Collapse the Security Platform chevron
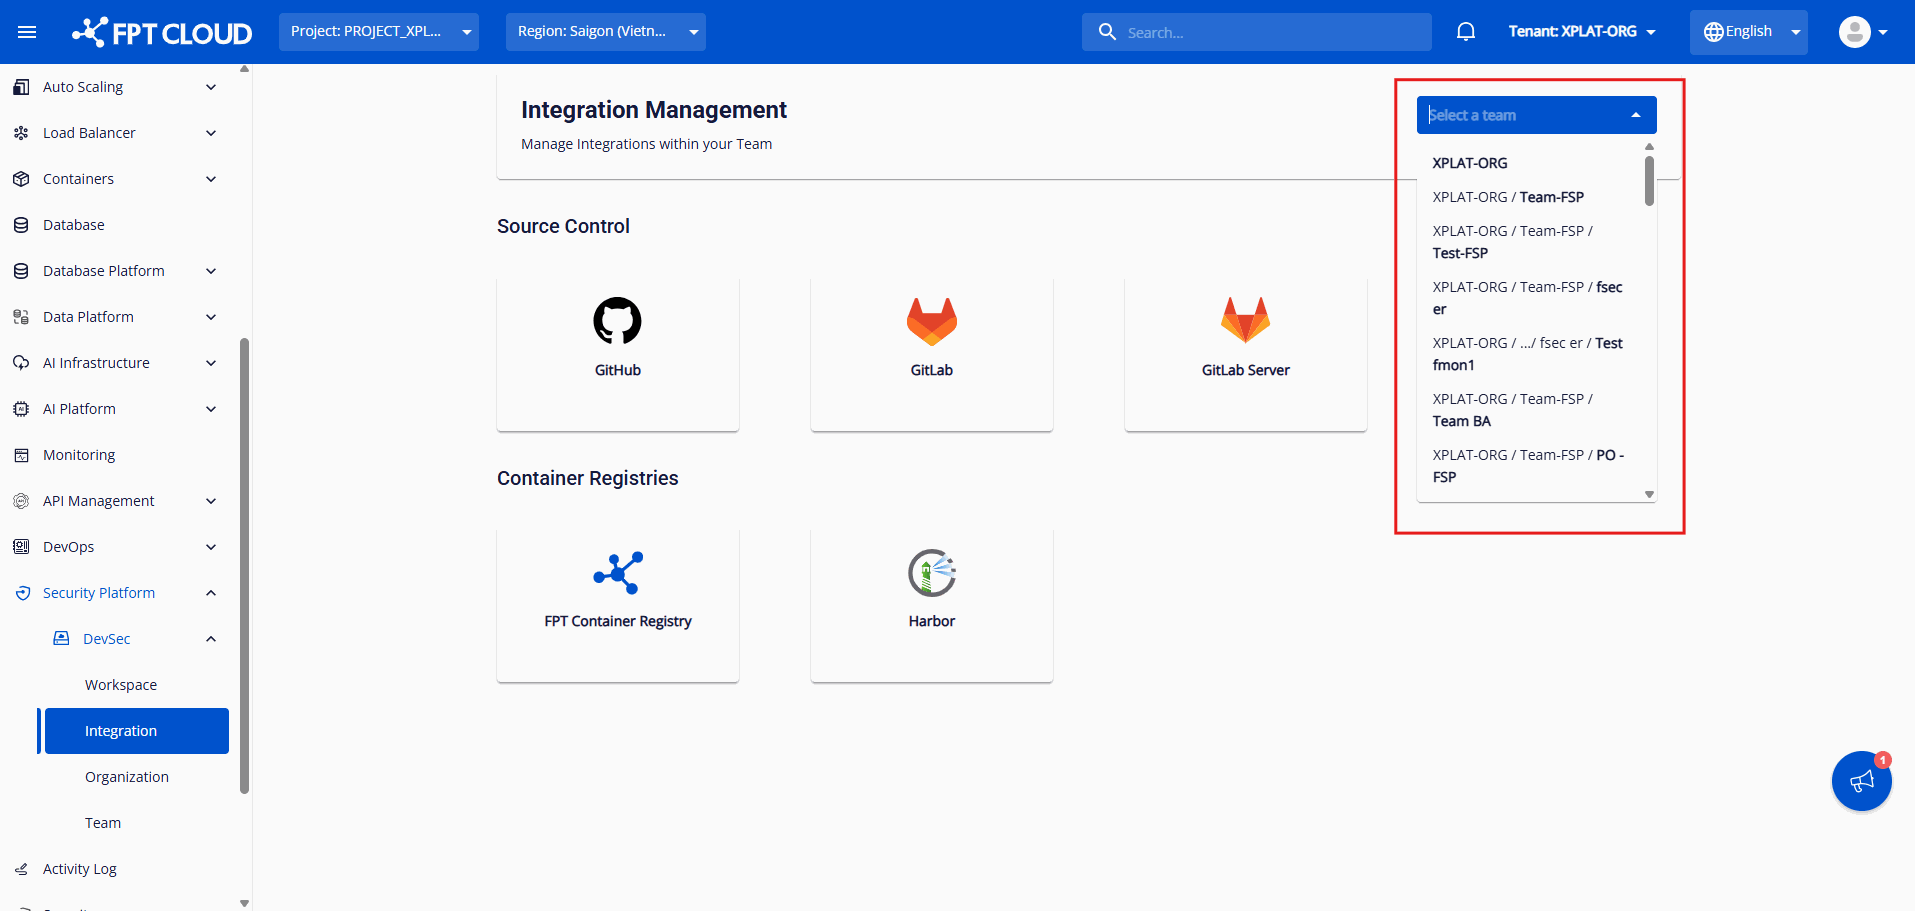1915x911 pixels. [211, 593]
